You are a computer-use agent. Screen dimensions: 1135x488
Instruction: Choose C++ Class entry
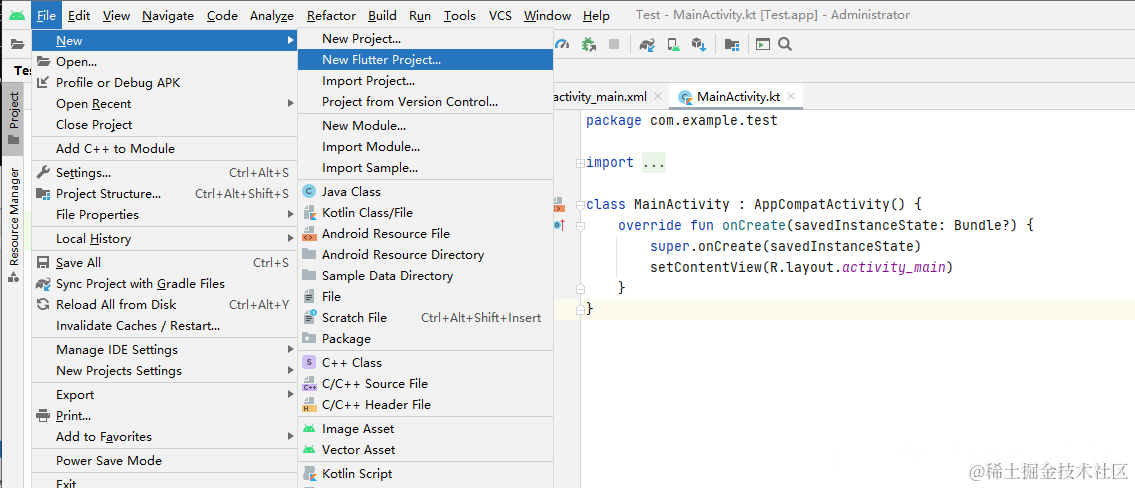[425, 363]
